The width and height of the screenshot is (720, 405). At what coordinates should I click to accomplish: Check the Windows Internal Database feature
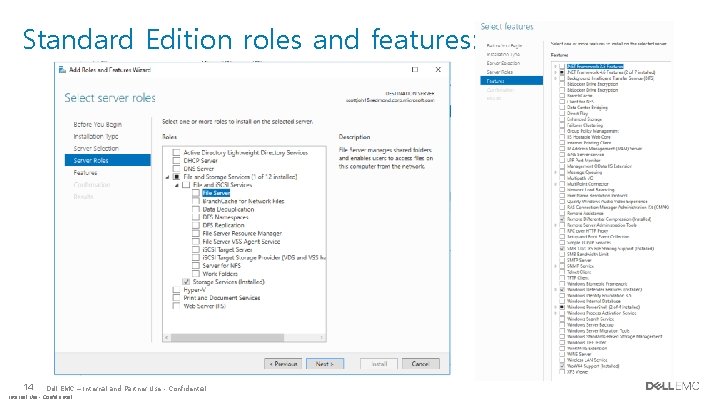(562, 301)
